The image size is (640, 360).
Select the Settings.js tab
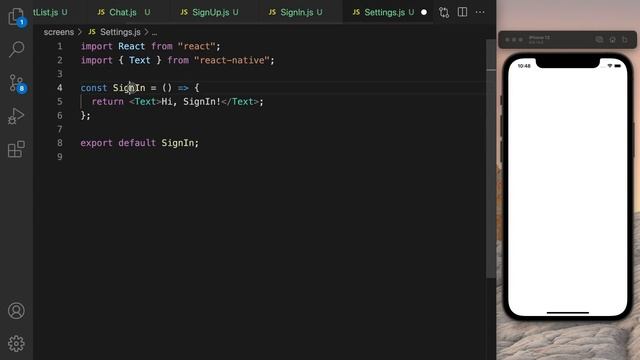384,12
